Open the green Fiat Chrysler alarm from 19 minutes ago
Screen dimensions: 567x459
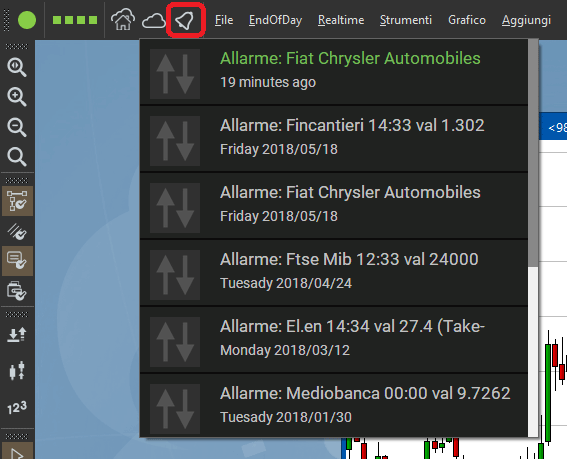[334, 72]
